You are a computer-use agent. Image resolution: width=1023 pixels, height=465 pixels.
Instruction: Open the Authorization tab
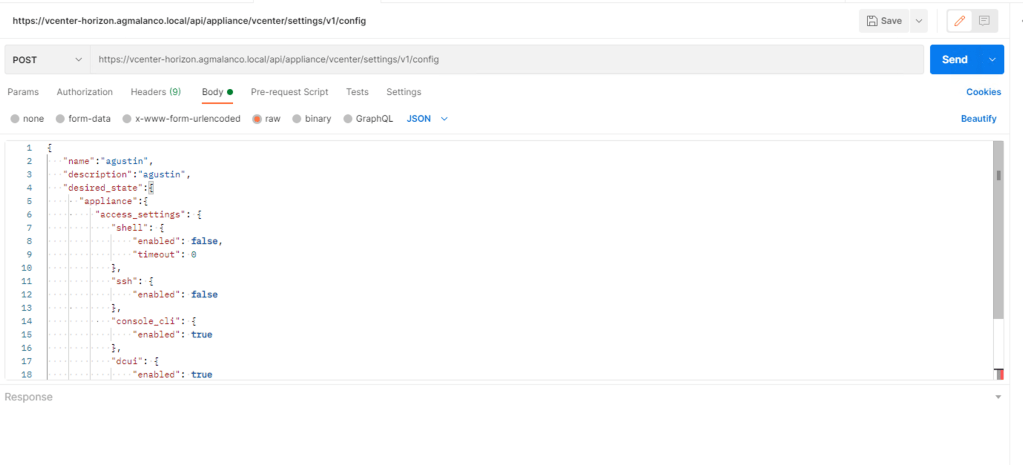tap(85, 92)
